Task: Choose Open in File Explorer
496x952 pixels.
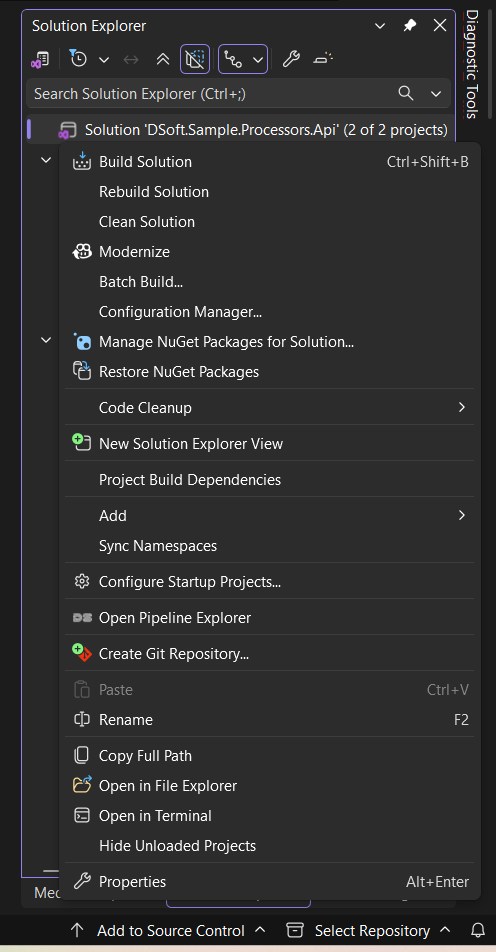Action: [270, 786]
